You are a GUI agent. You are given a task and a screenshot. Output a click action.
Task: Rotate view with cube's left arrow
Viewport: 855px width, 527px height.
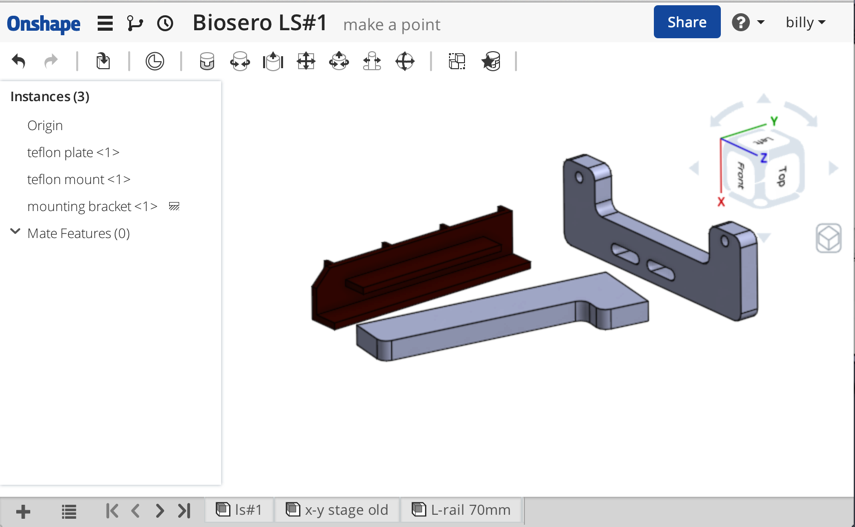coord(694,169)
